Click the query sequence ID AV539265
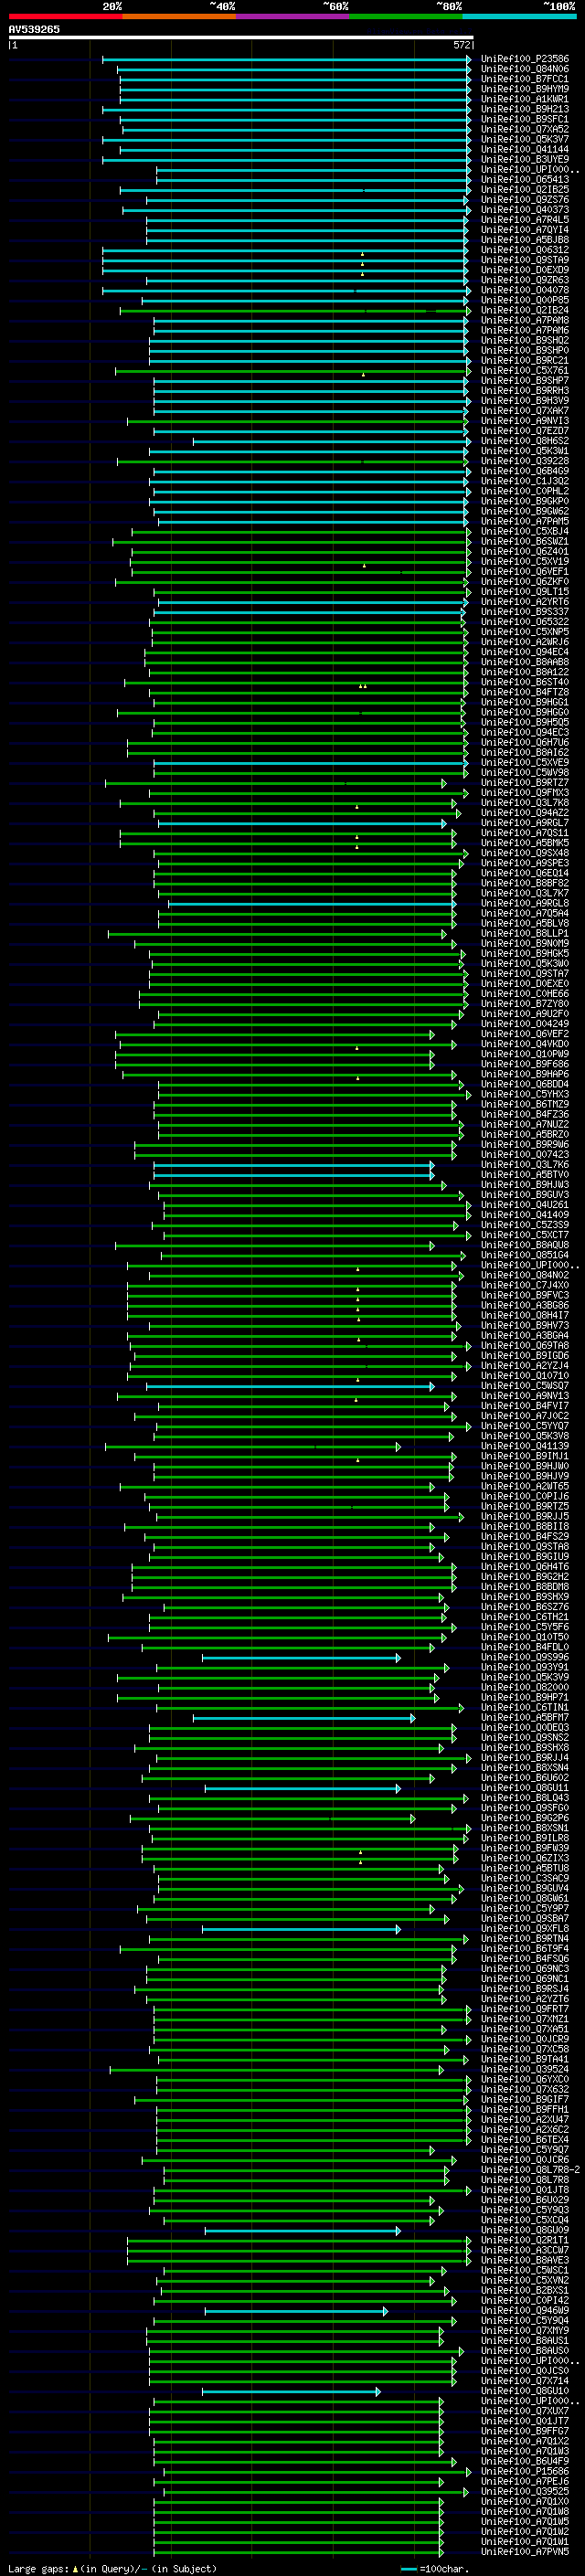This screenshot has height=2576, width=585. point(34,29)
